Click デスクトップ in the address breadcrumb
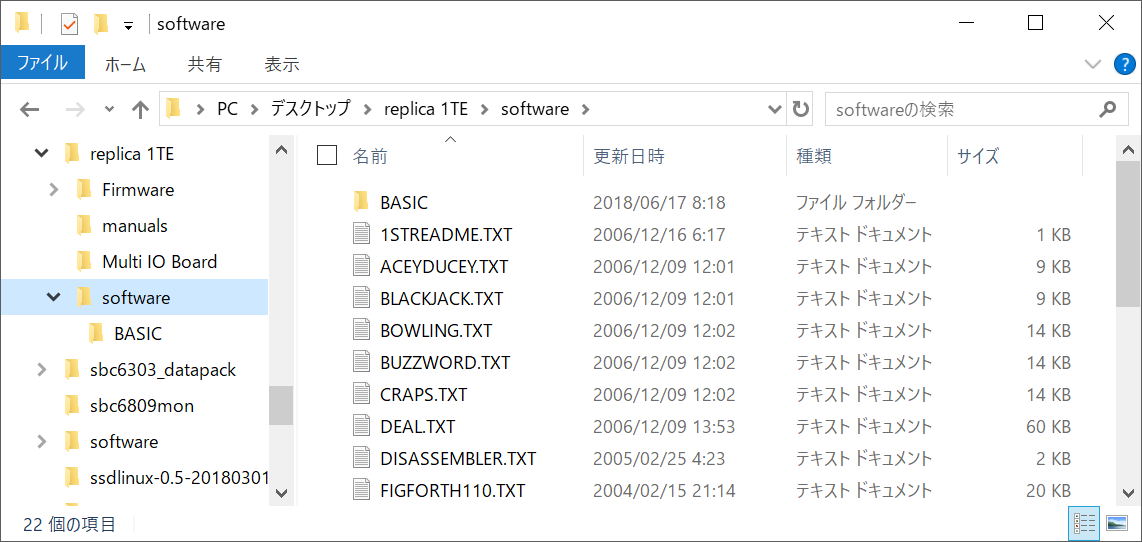Image resolution: width=1142 pixels, height=542 pixels. point(310,109)
